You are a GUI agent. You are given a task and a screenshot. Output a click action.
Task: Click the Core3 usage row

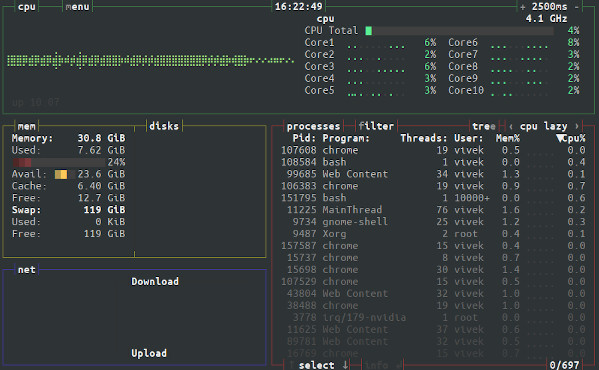tap(370, 66)
